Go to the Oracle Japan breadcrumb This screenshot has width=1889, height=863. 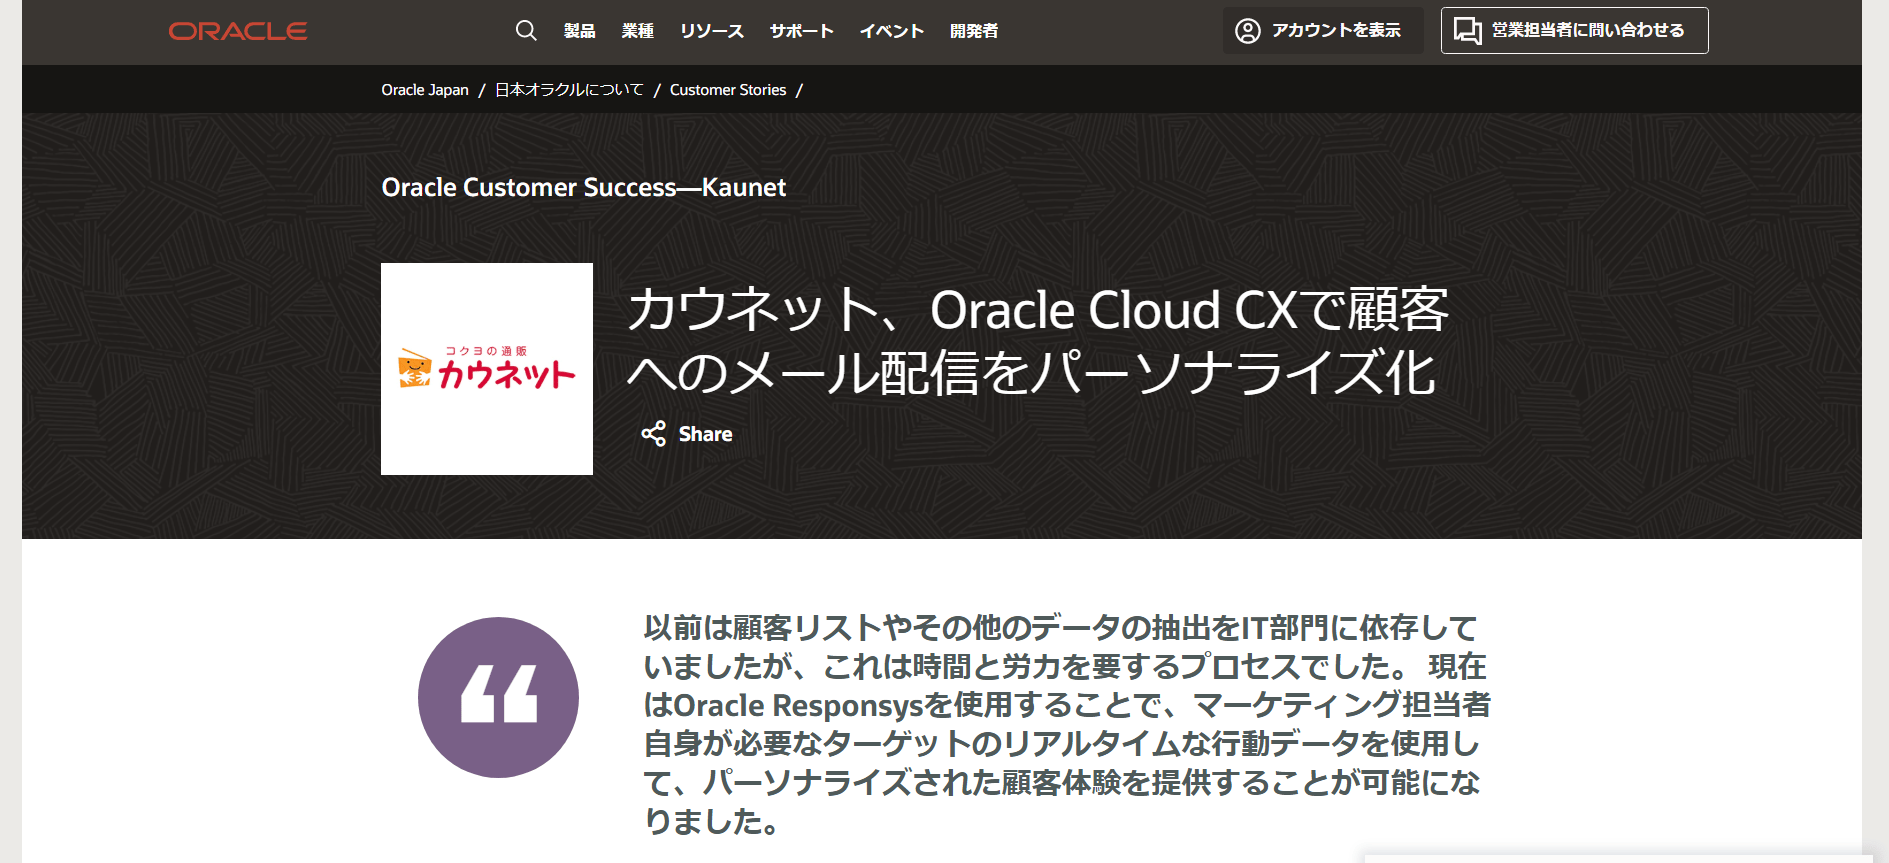pyautogui.click(x=425, y=90)
